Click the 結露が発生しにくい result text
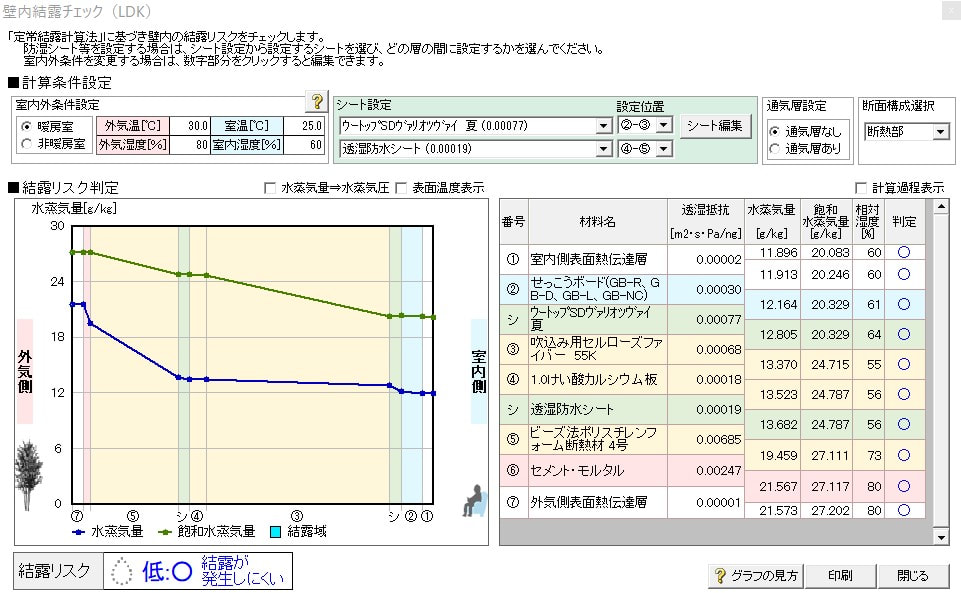 pos(243,570)
